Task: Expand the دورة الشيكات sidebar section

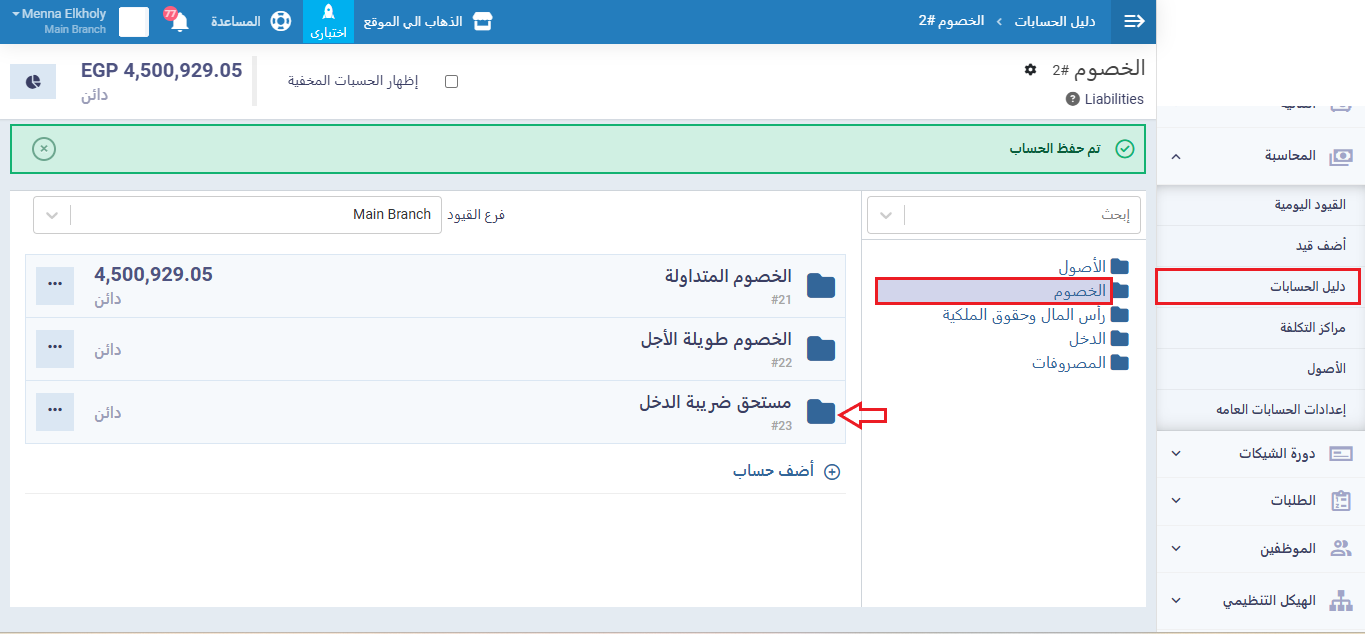Action: tap(1260, 453)
